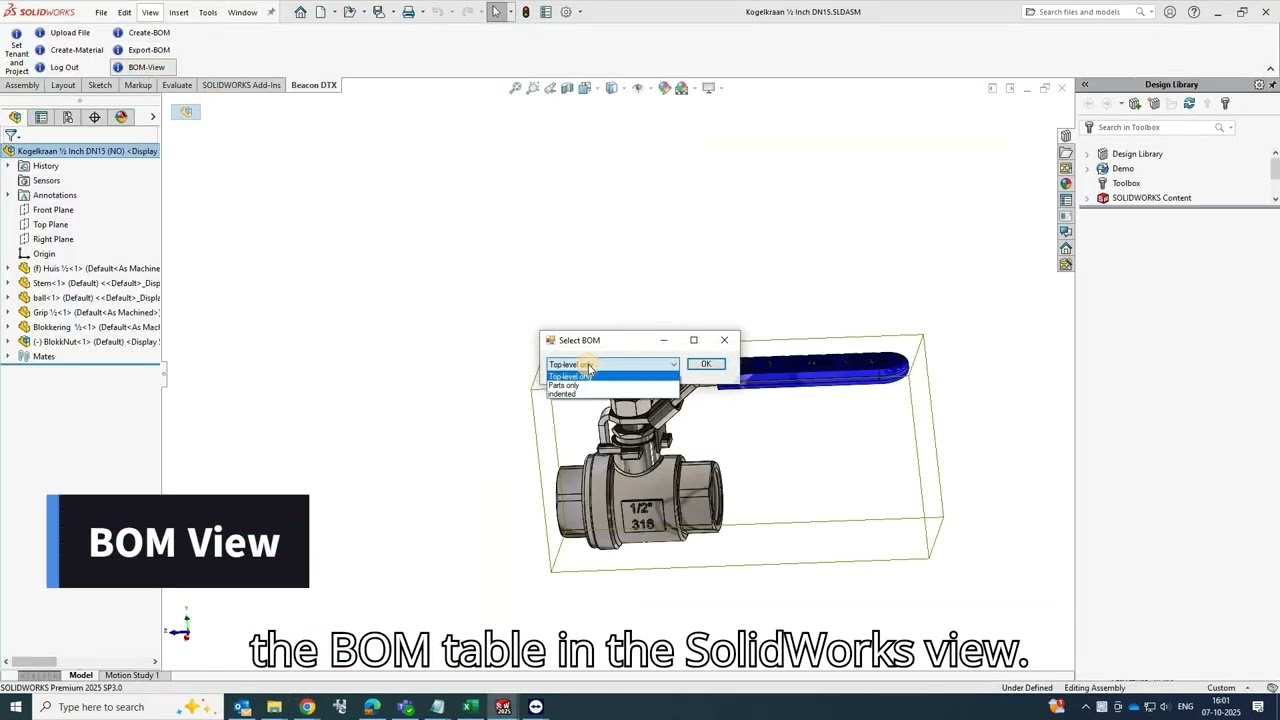Click the Rebuild traffic light icon
This screenshot has height=720, width=1280.
point(526,12)
